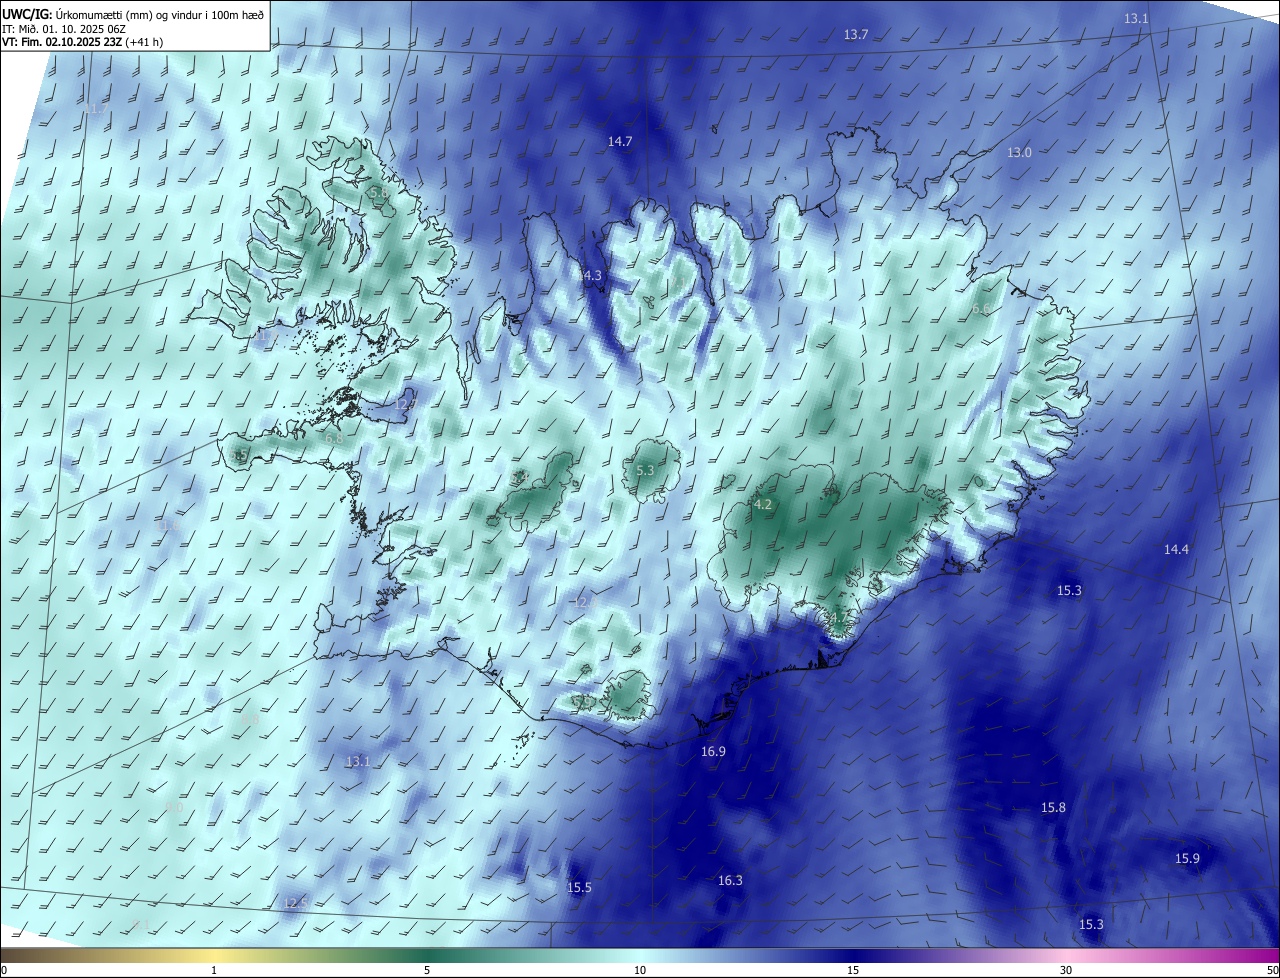Click the colorbar tick label 30
The image size is (1280, 978).
point(1066,971)
